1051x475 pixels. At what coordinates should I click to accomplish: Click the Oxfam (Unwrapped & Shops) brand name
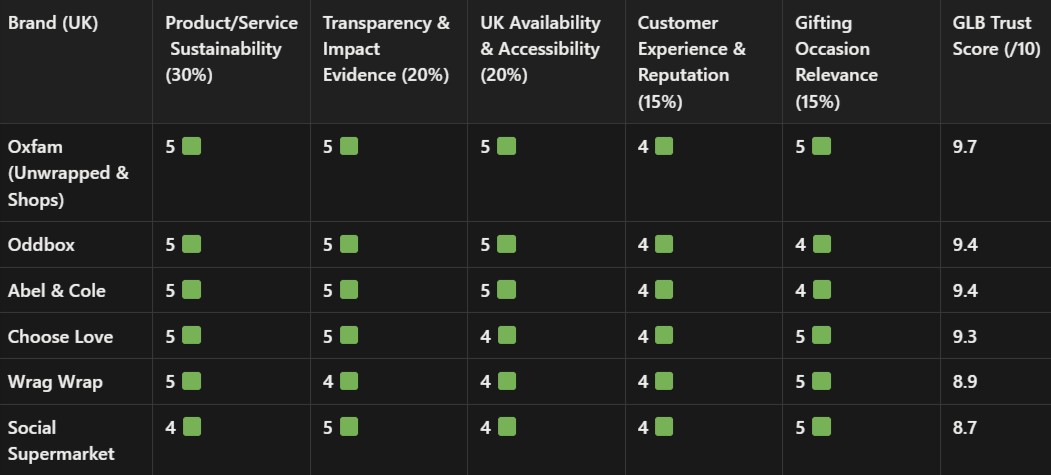(68, 173)
